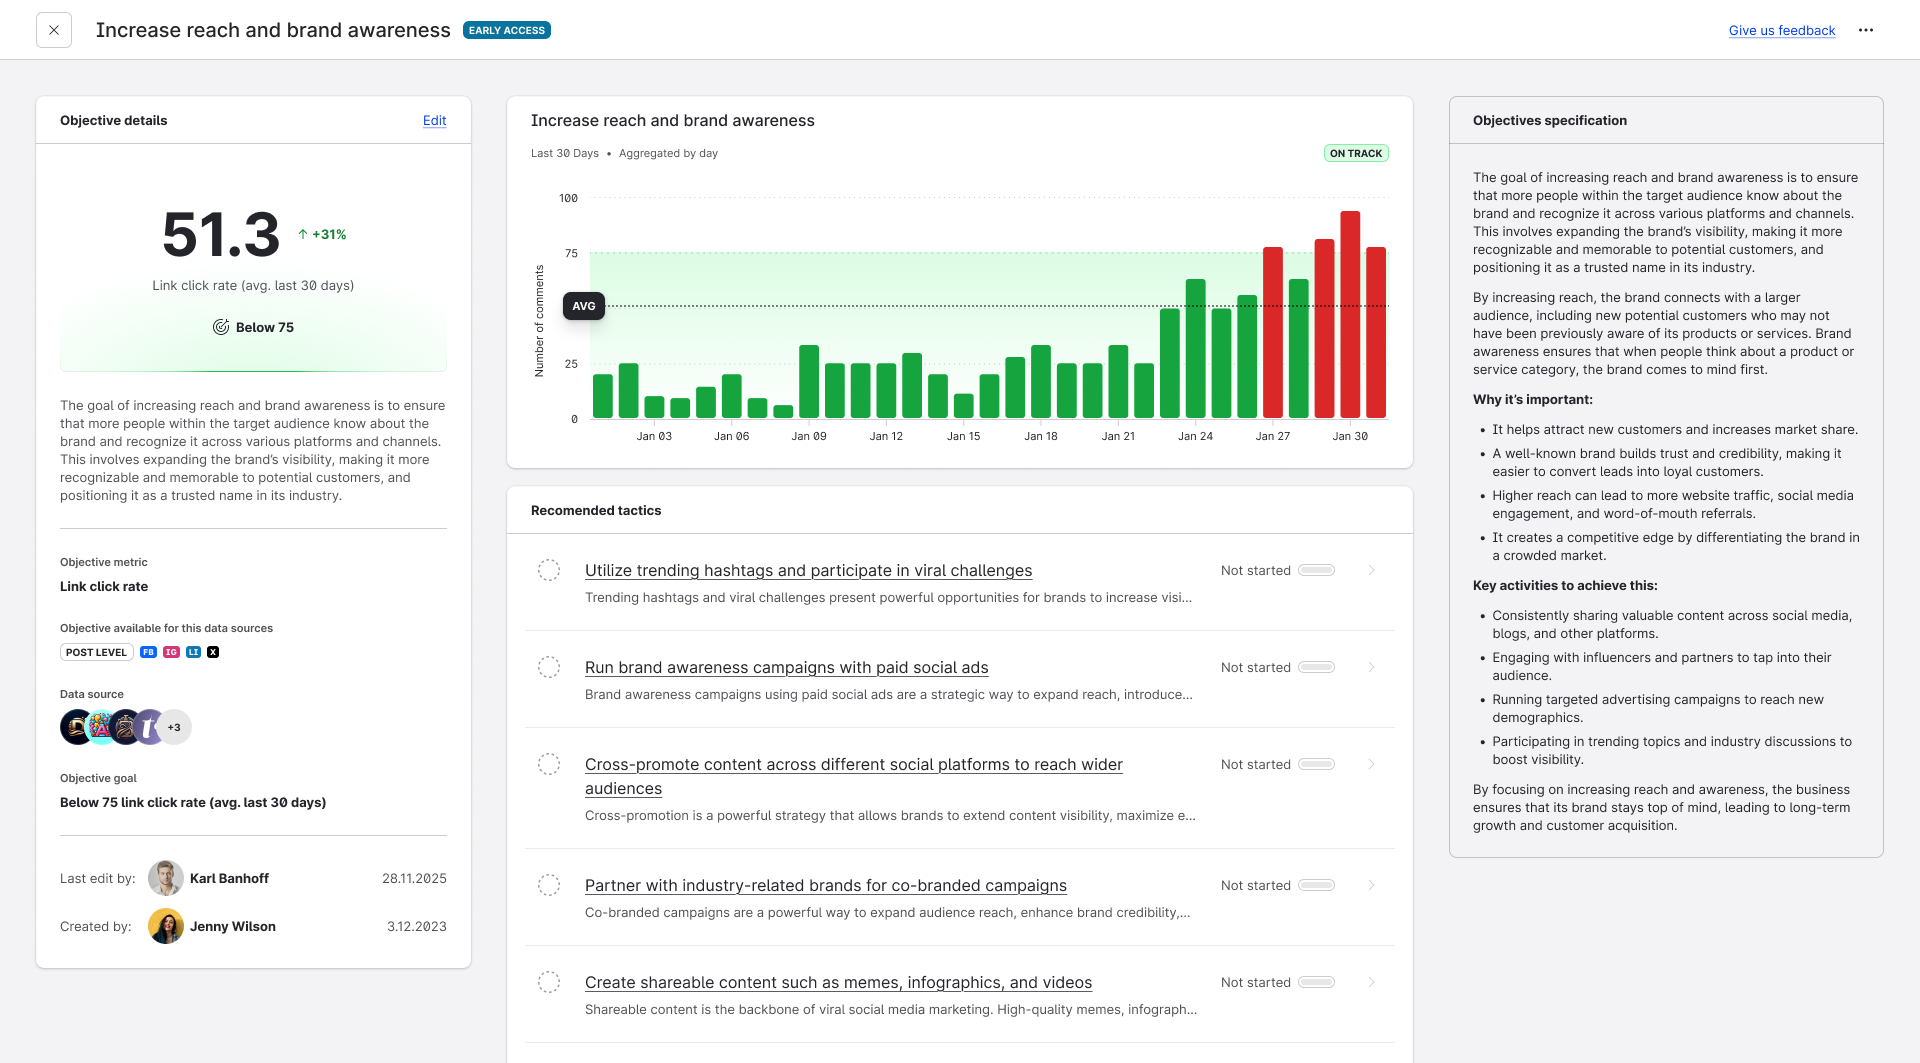Toggle status circle for paid social ads tactic

549,667
